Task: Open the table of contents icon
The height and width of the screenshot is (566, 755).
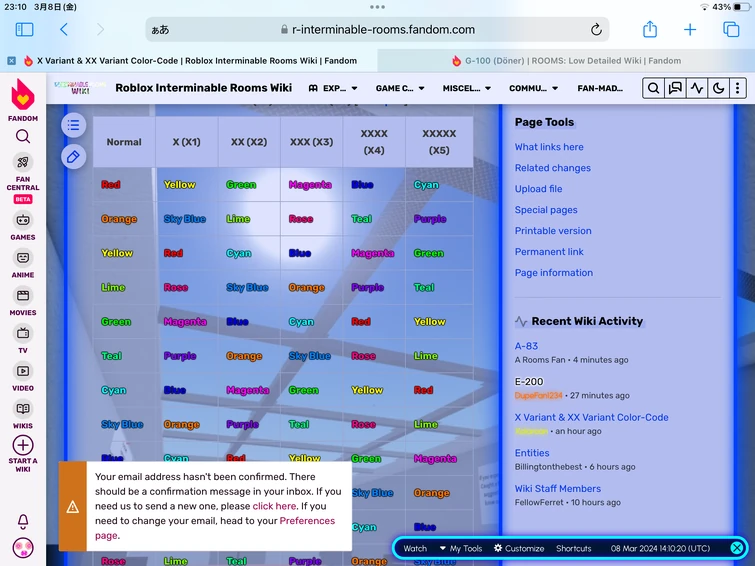Action: (74, 125)
